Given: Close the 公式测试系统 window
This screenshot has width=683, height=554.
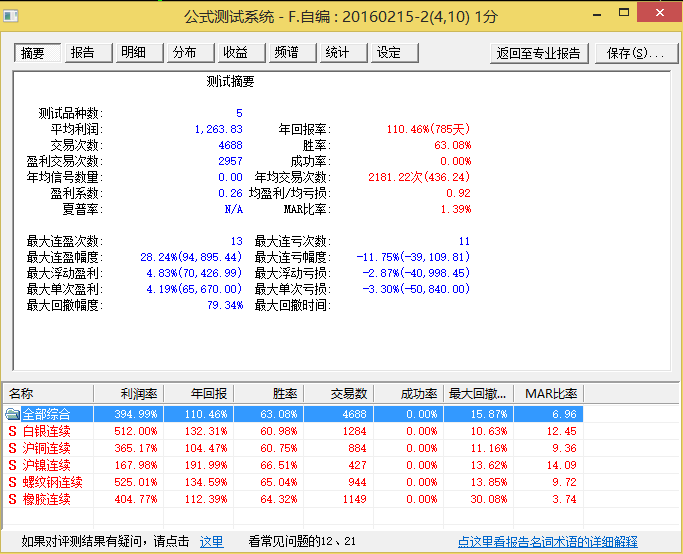Looking at the screenshot, I should point(659,13).
